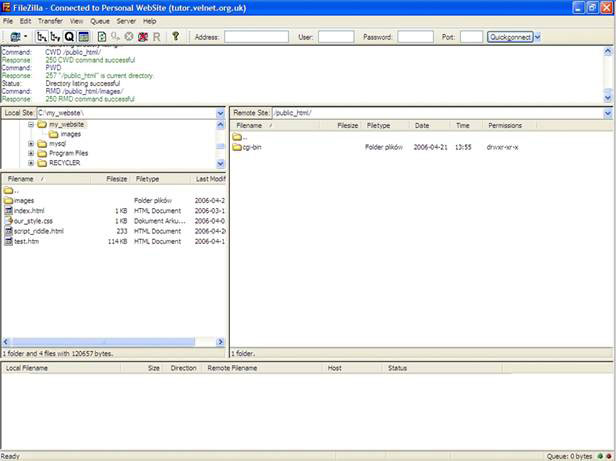Image resolution: width=616 pixels, height=461 pixels.
Task: Select mysql folder in local tree
Action: tap(57, 144)
